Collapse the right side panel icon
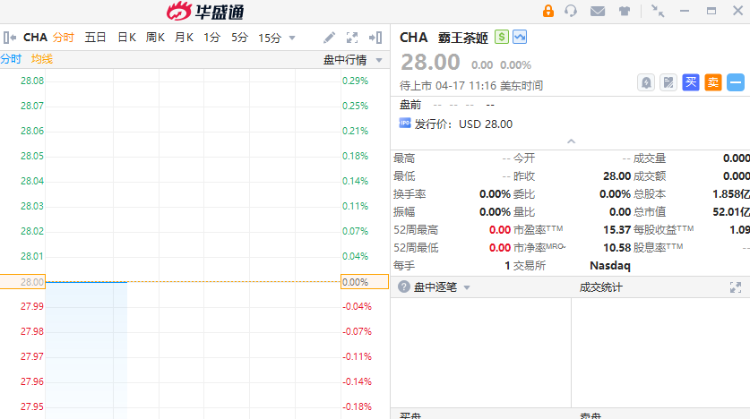 tap(375, 37)
